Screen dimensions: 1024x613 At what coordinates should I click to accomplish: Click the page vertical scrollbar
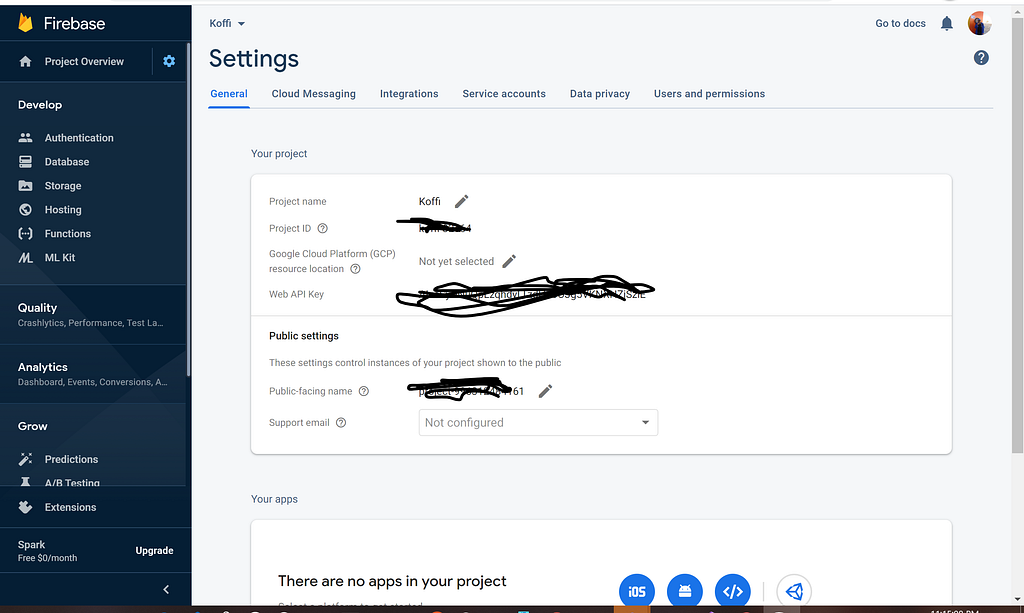[1017, 235]
